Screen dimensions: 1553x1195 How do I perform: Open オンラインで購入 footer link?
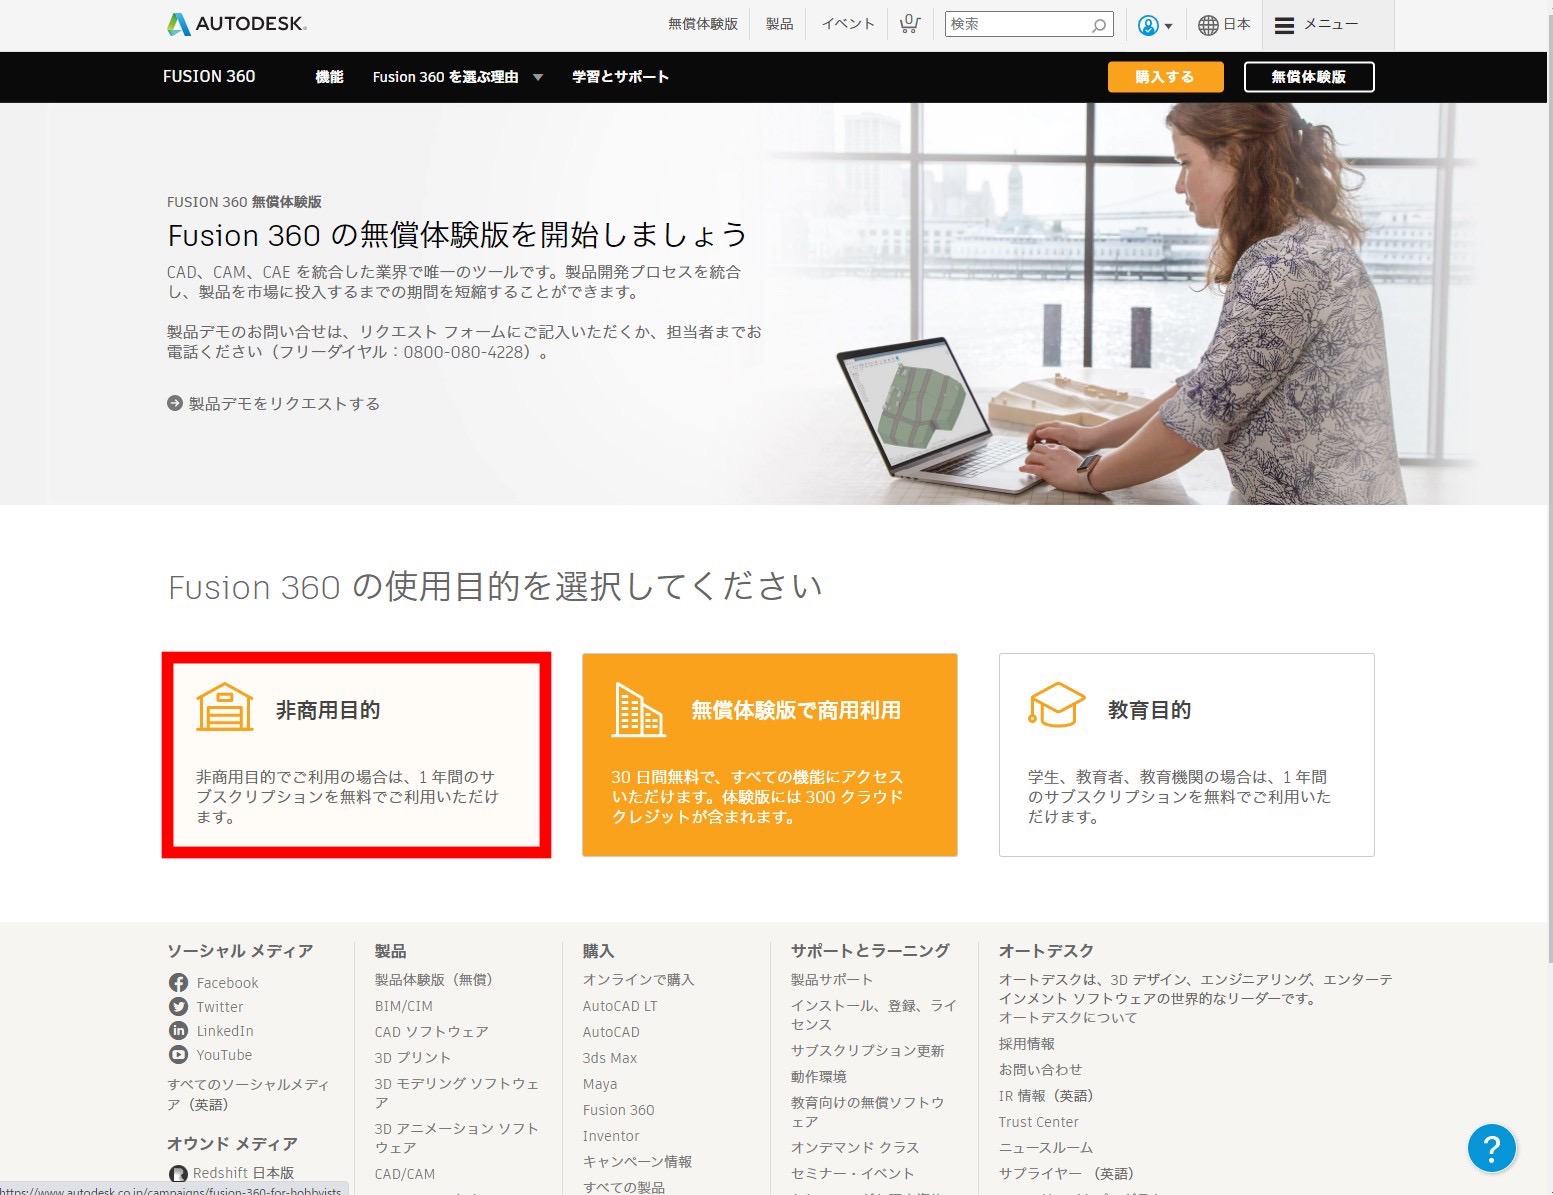pos(638,980)
